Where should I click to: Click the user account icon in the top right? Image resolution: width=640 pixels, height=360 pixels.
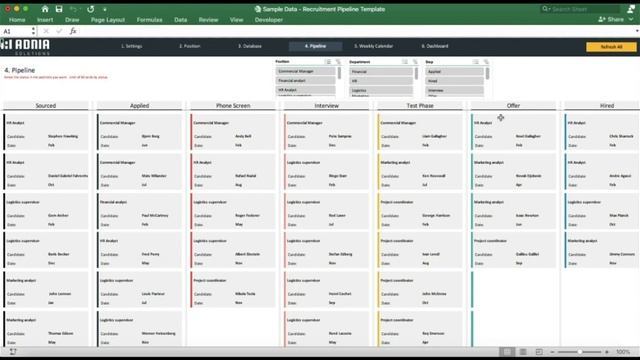click(631, 9)
